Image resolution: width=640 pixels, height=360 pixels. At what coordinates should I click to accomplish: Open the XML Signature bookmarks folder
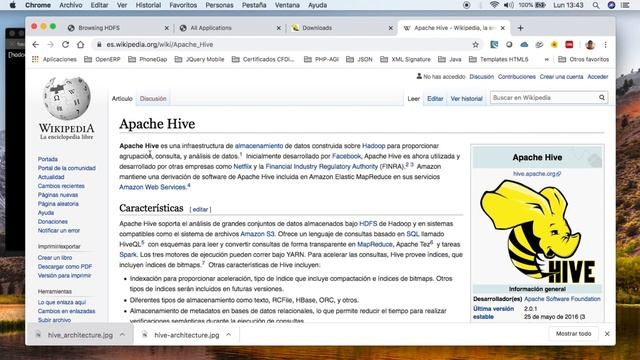click(x=405, y=59)
